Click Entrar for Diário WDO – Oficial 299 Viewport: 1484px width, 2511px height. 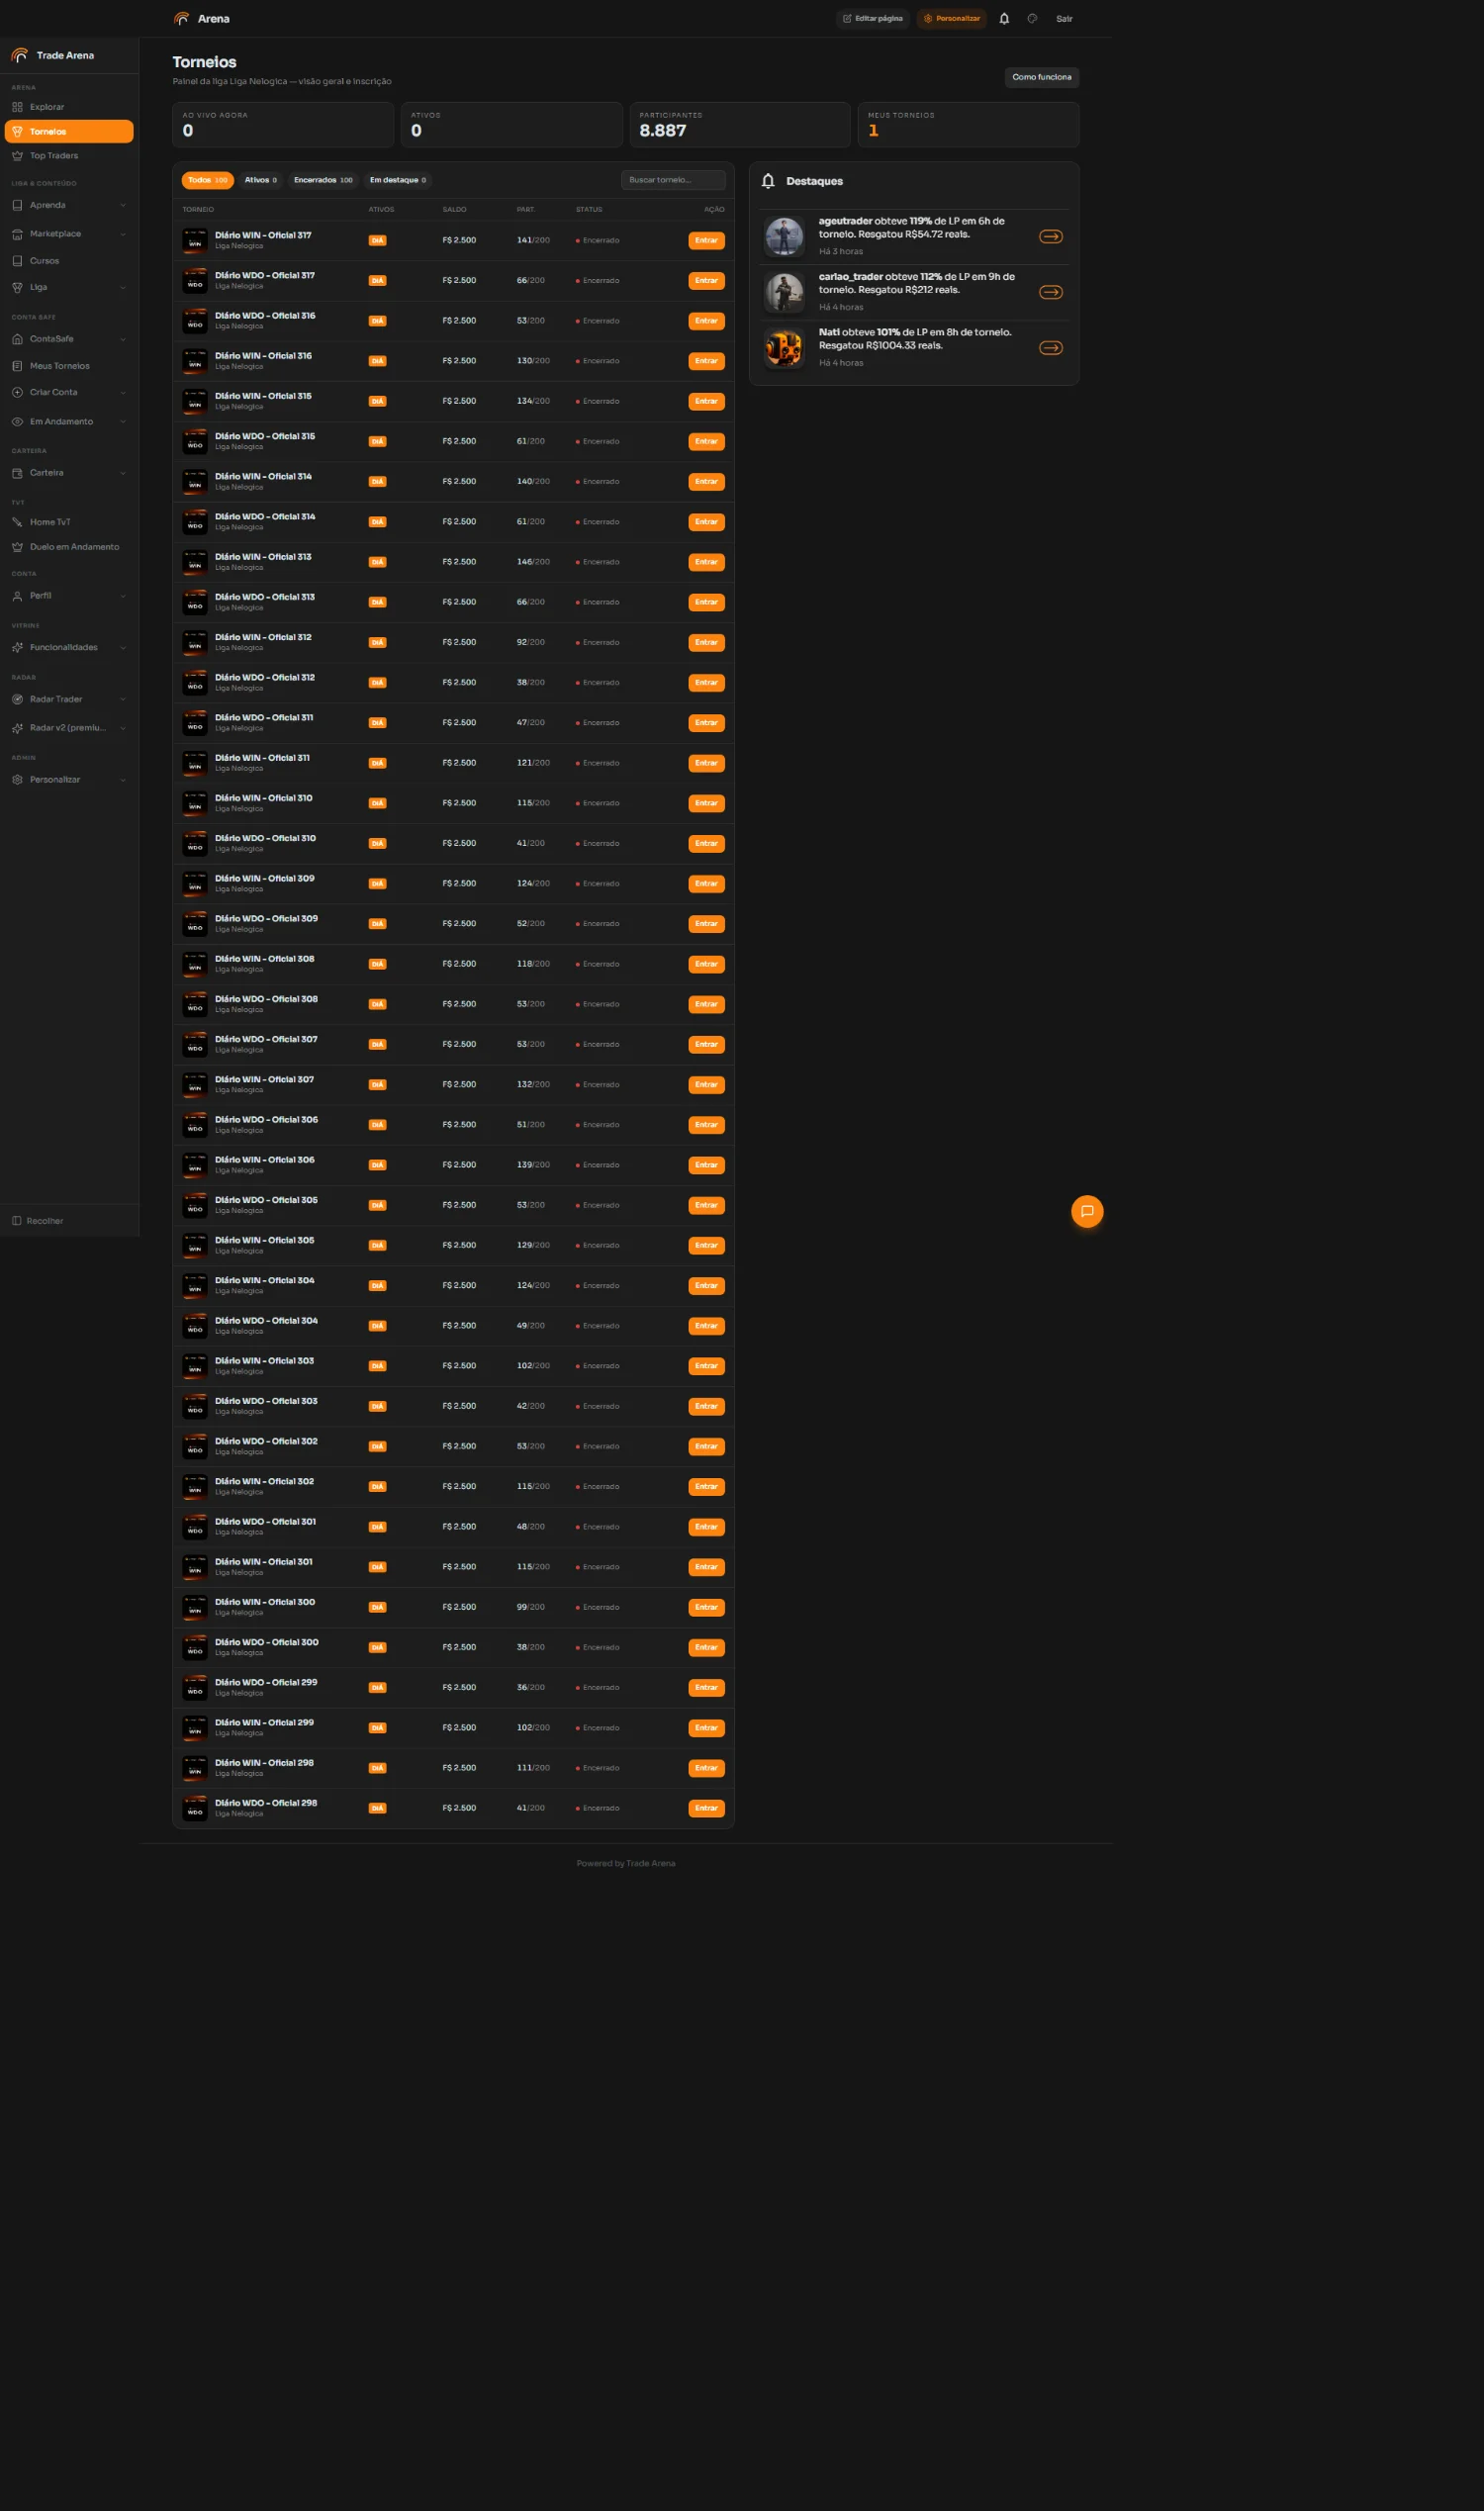coord(706,1687)
